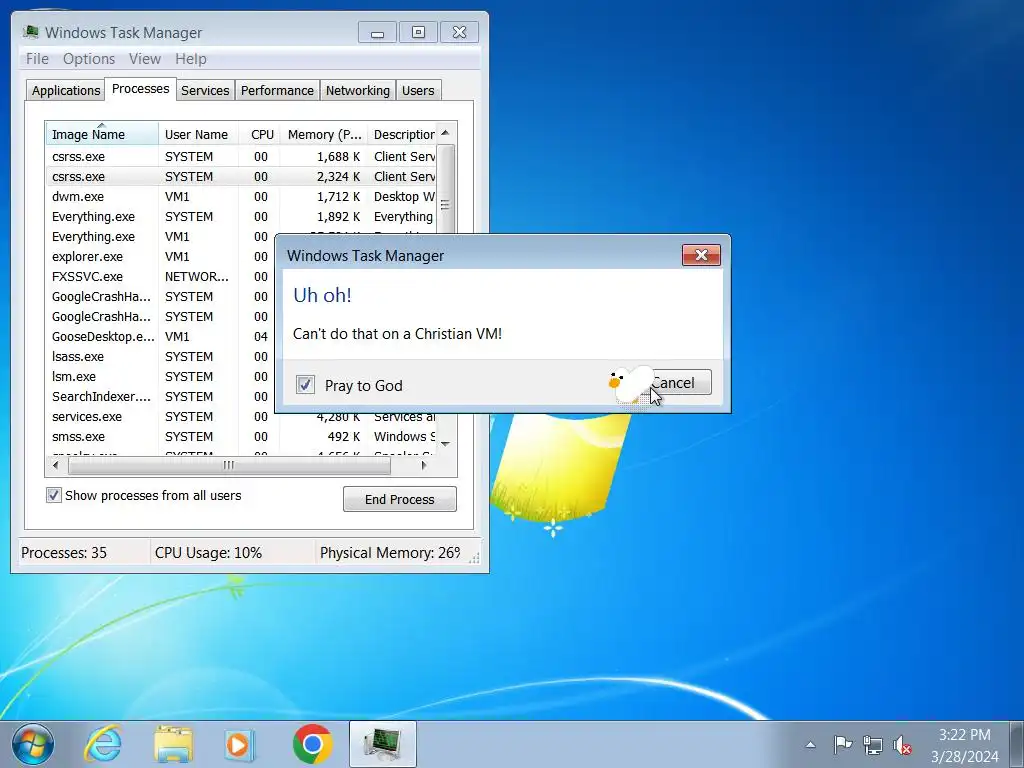Open Windows Explorer folder icon in taskbar
Image resolution: width=1024 pixels, height=768 pixels.
[173, 744]
